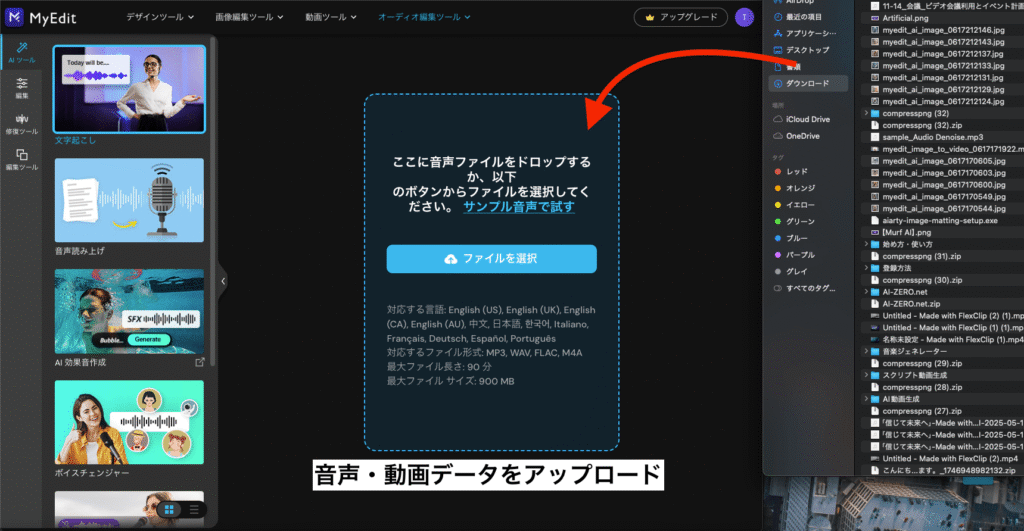Image resolution: width=1024 pixels, height=531 pixels.
Task: Expand the compresspng (32) folder in Finder
Action: tap(866, 114)
